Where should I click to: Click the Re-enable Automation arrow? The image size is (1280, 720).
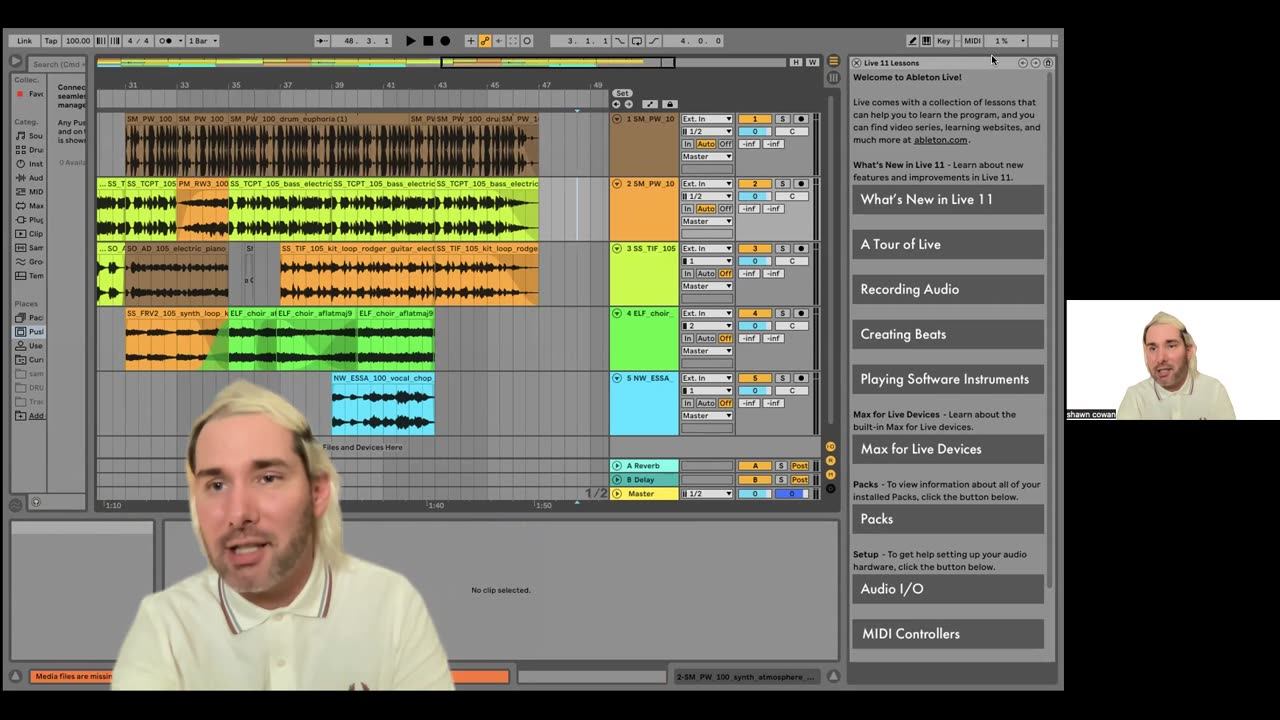[x=499, y=41]
